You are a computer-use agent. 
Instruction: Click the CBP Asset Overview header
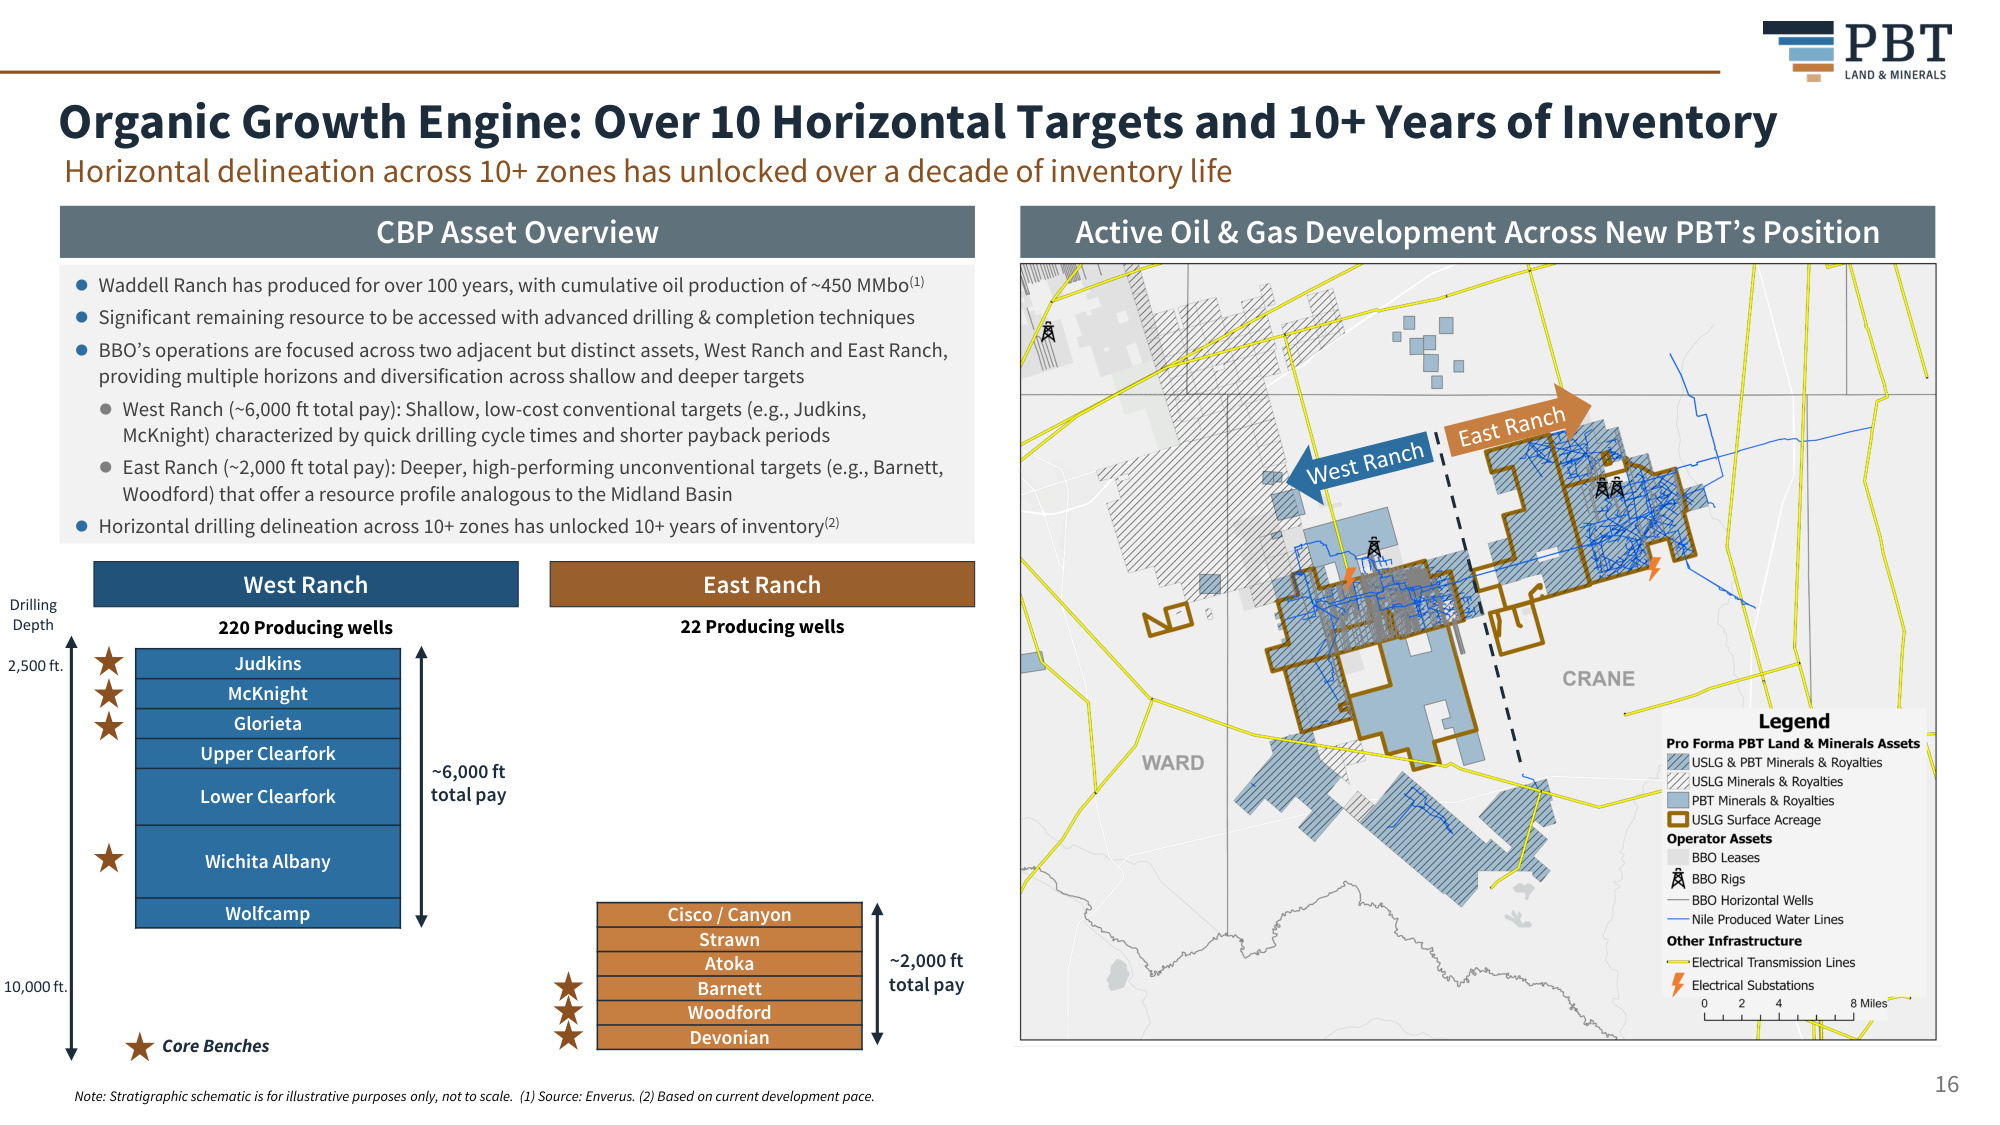tap(517, 232)
